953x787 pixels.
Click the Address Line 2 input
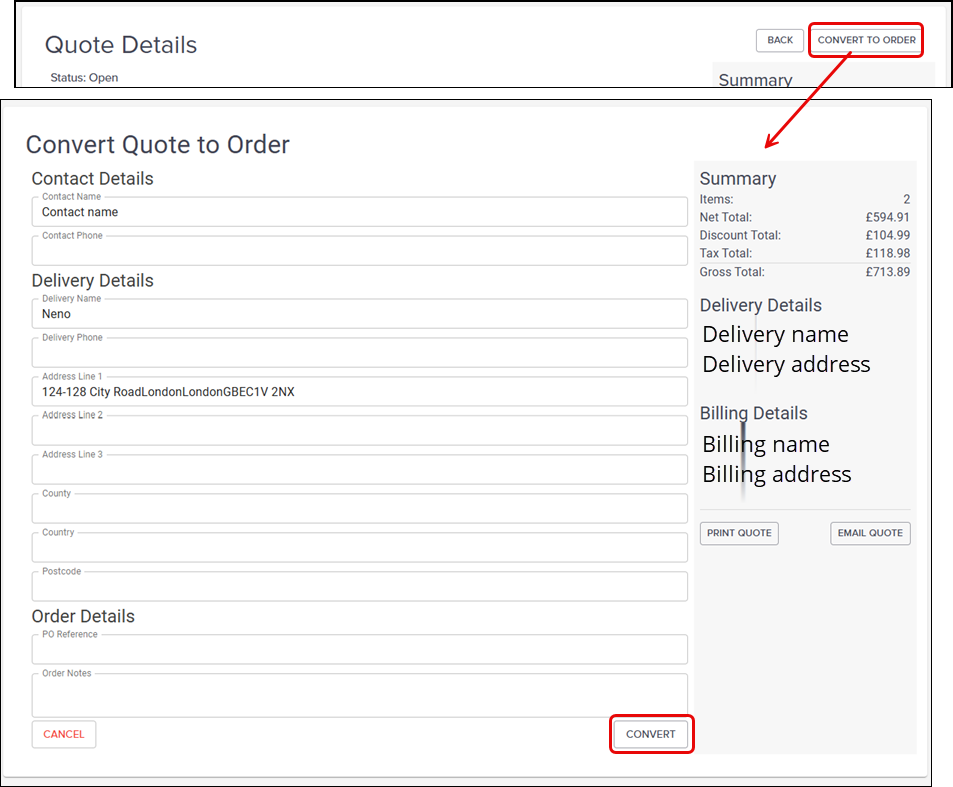click(x=359, y=431)
